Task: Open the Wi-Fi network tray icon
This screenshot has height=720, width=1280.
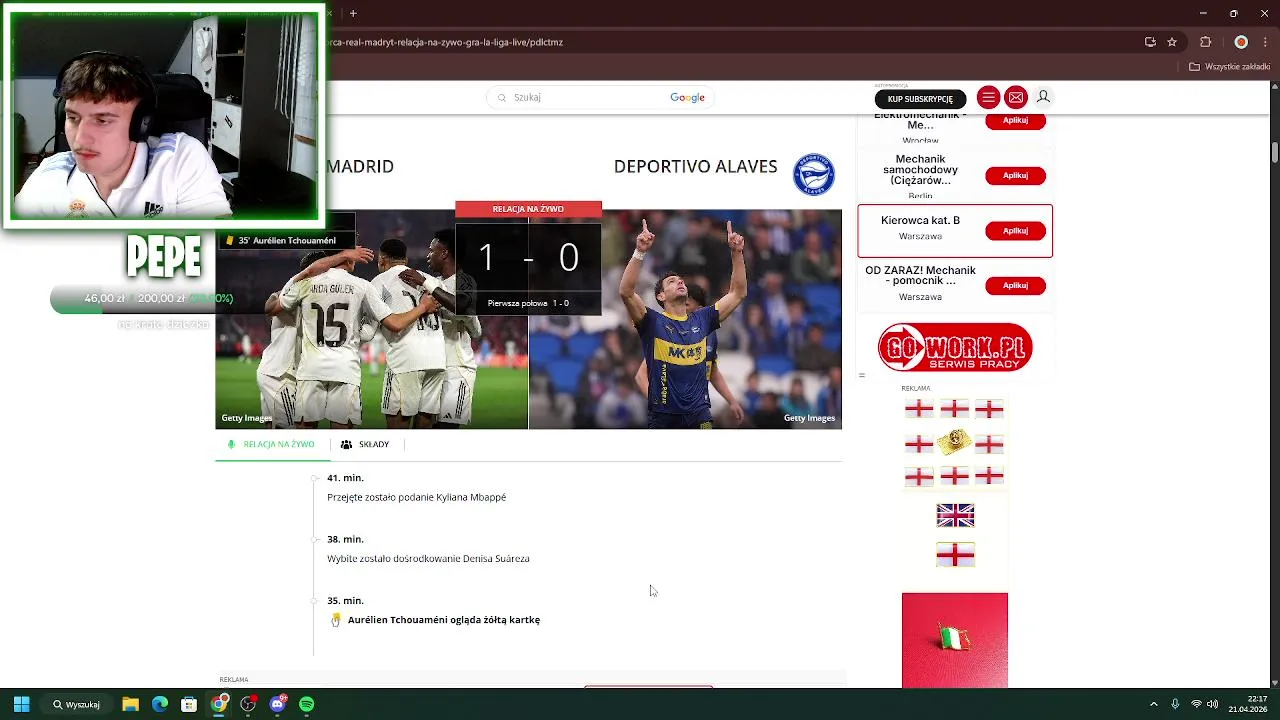Action: click(x=1196, y=704)
